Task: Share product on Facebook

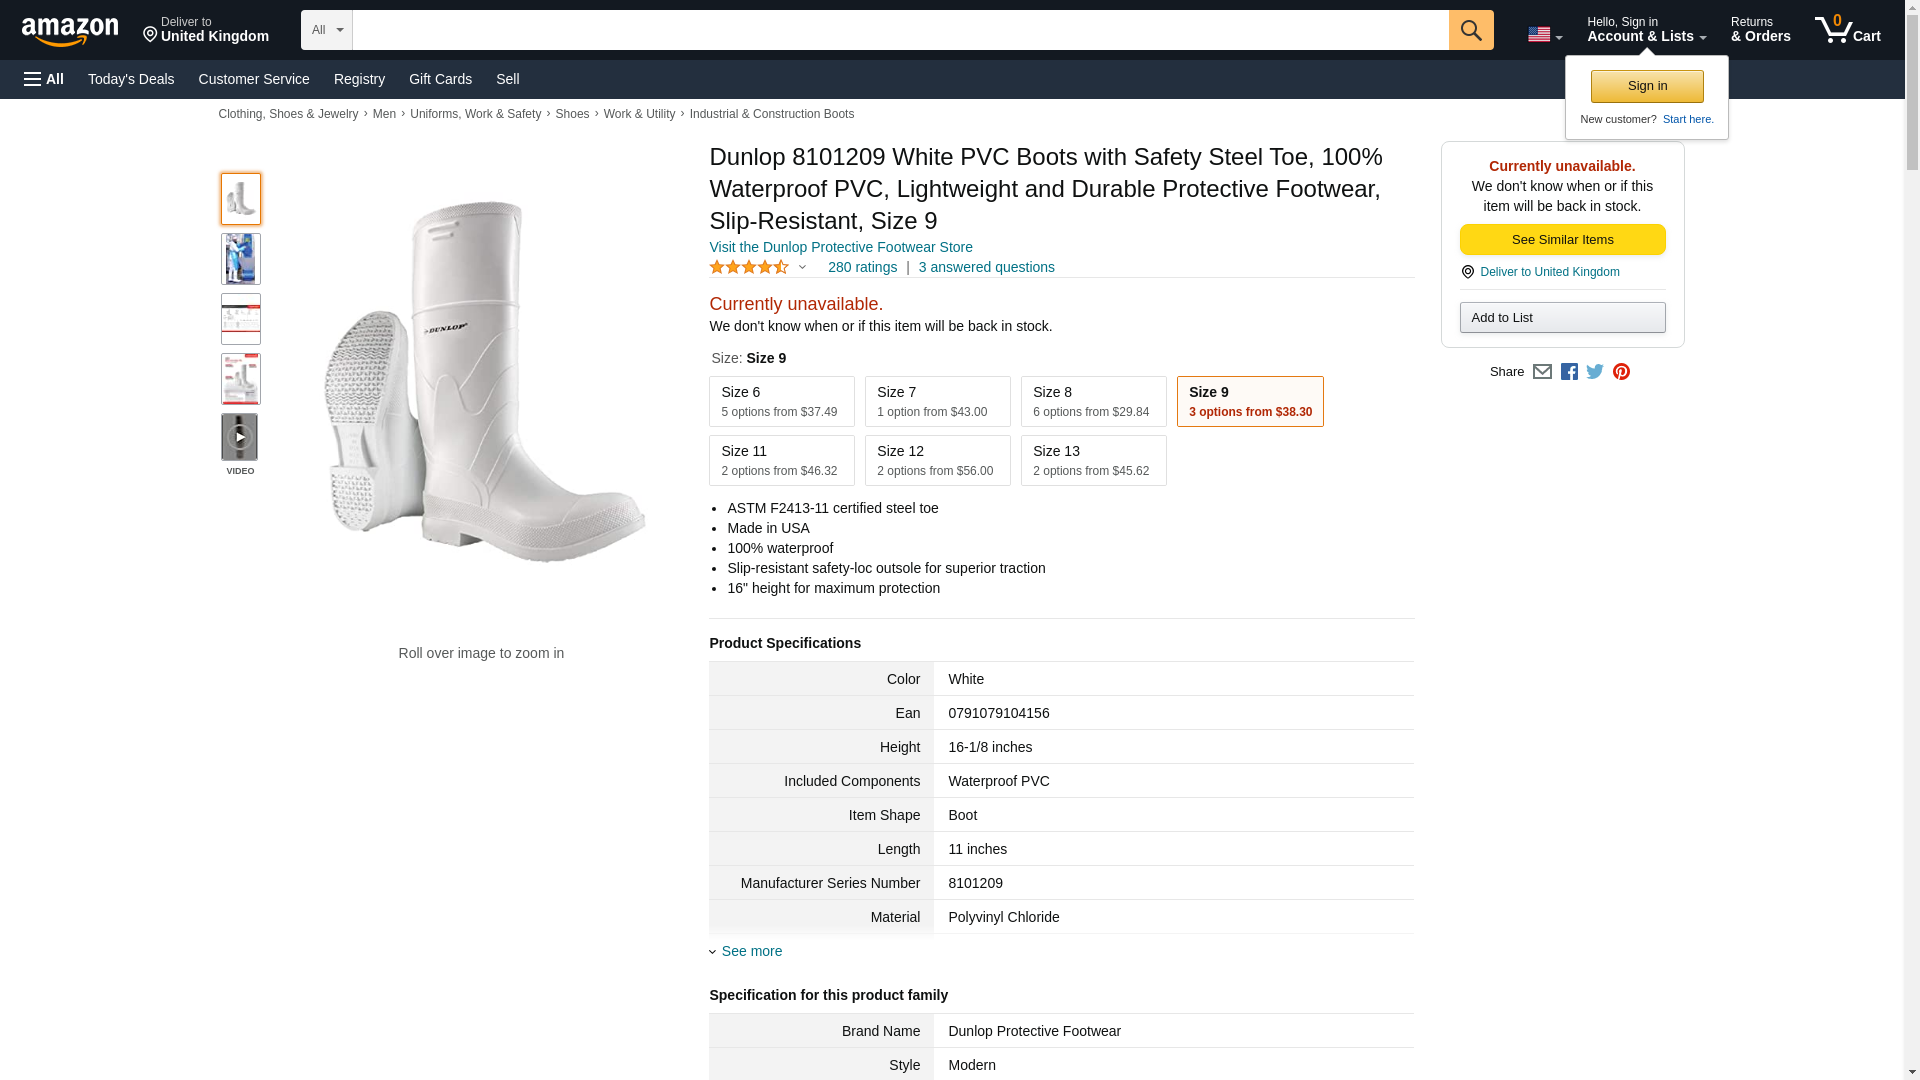Action: pyautogui.click(x=1569, y=372)
